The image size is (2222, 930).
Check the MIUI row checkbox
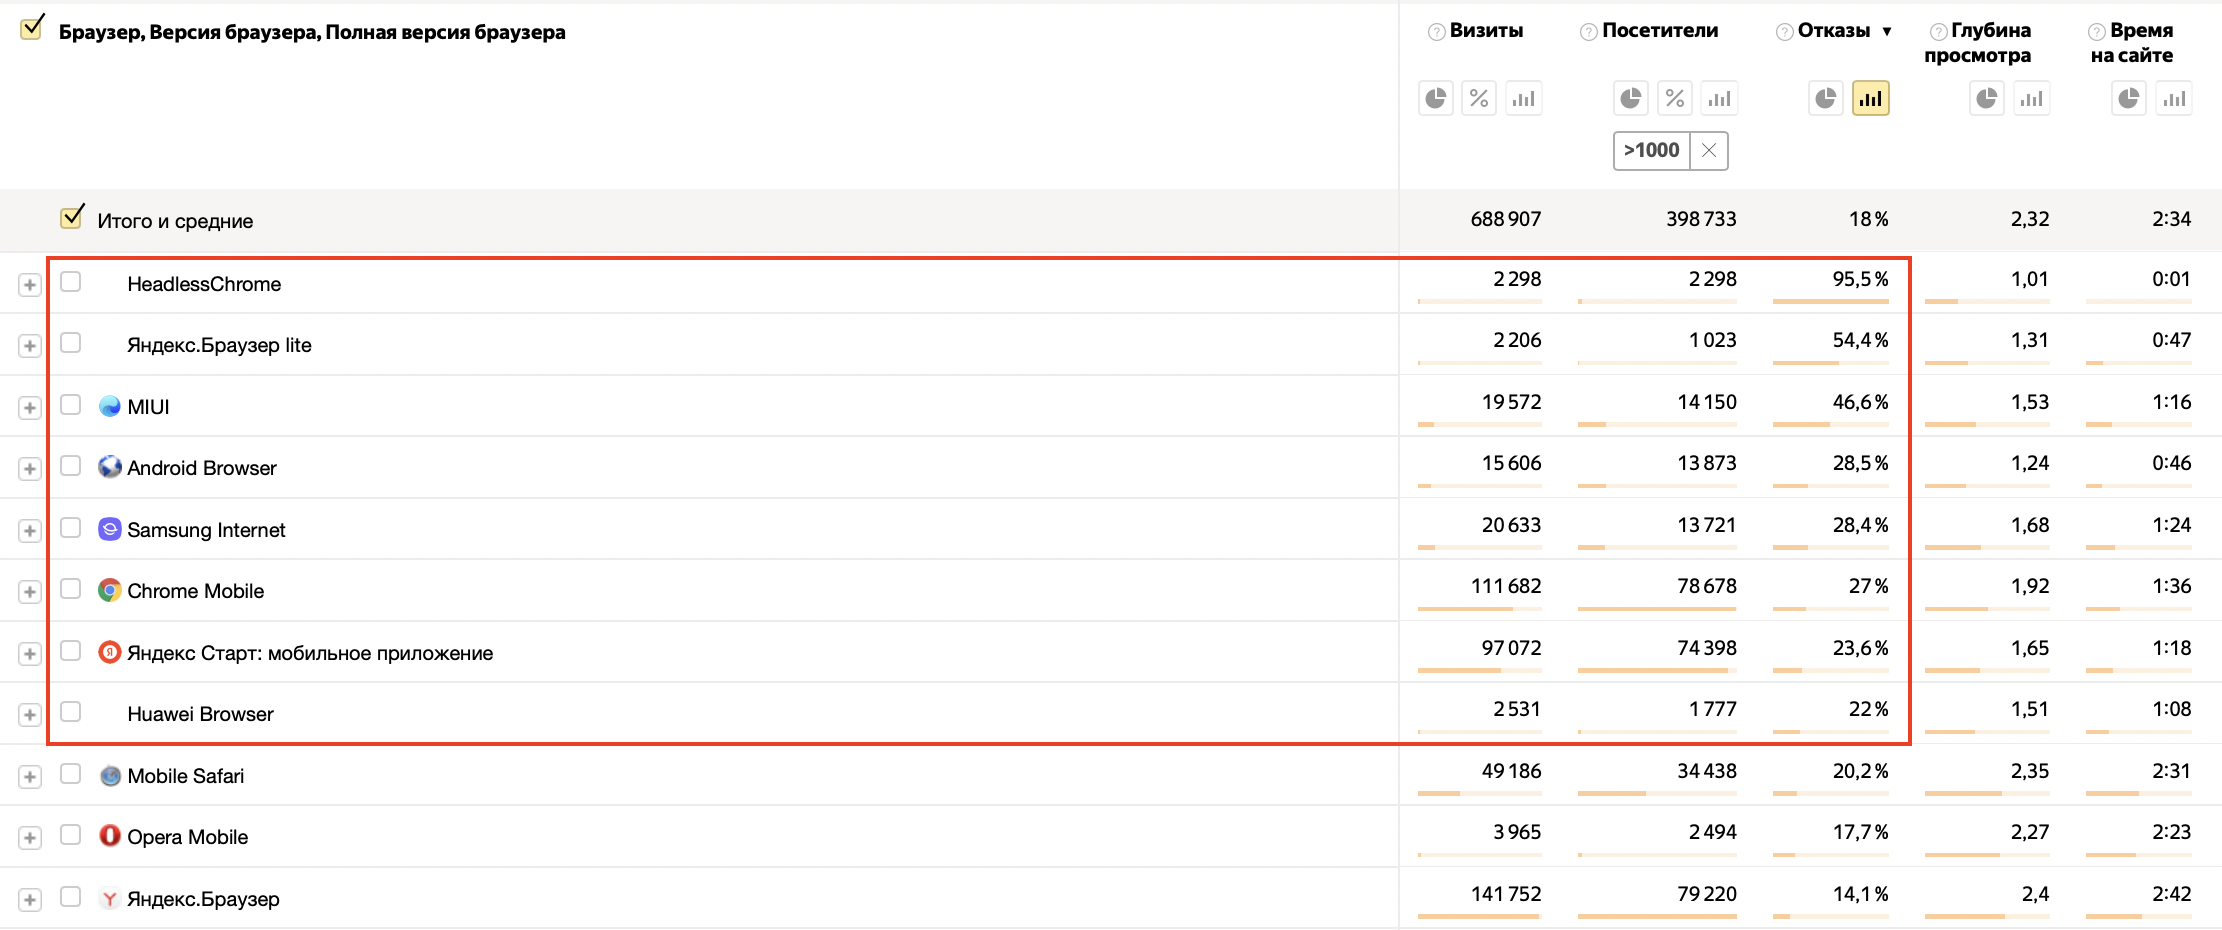pyautogui.click(x=70, y=405)
